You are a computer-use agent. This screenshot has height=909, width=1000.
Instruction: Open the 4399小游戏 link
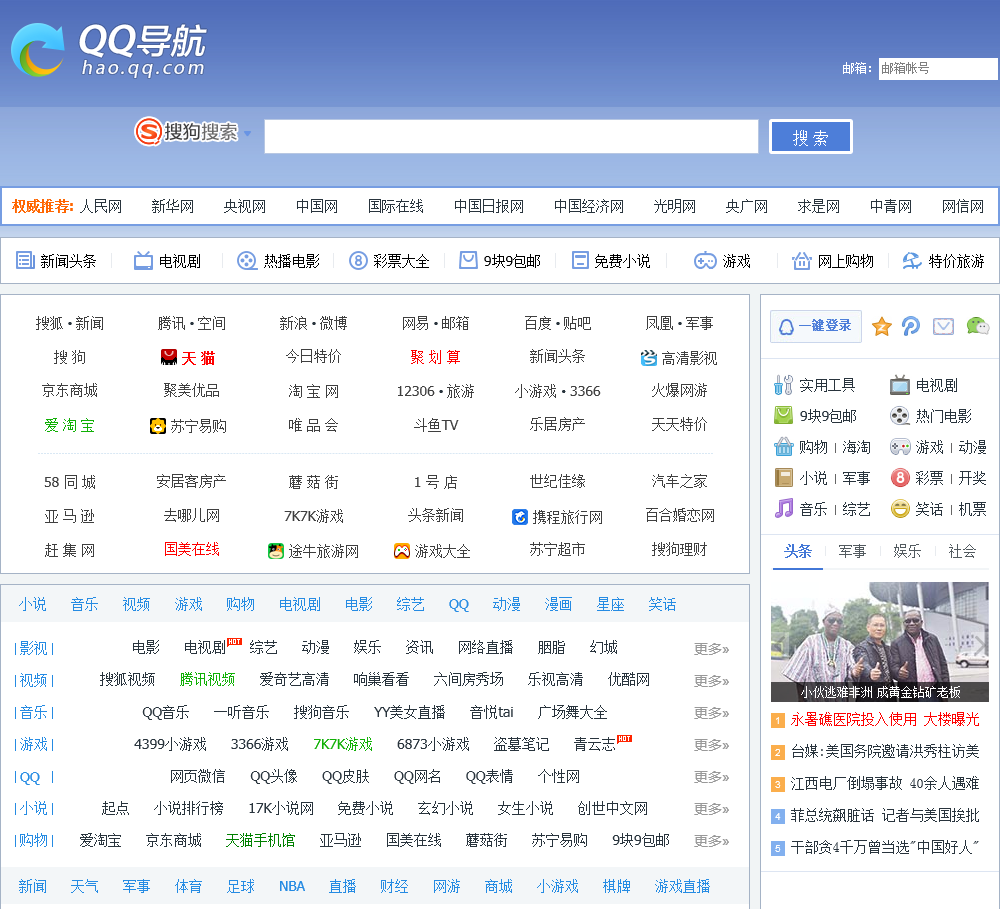click(170, 744)
